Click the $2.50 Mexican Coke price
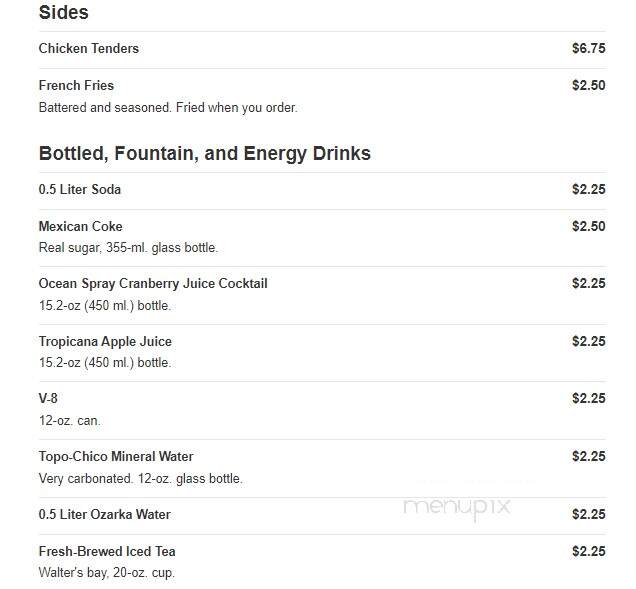The height and width of the screenshot is (589, 636). pyautogui.click(x=589, y=226)
